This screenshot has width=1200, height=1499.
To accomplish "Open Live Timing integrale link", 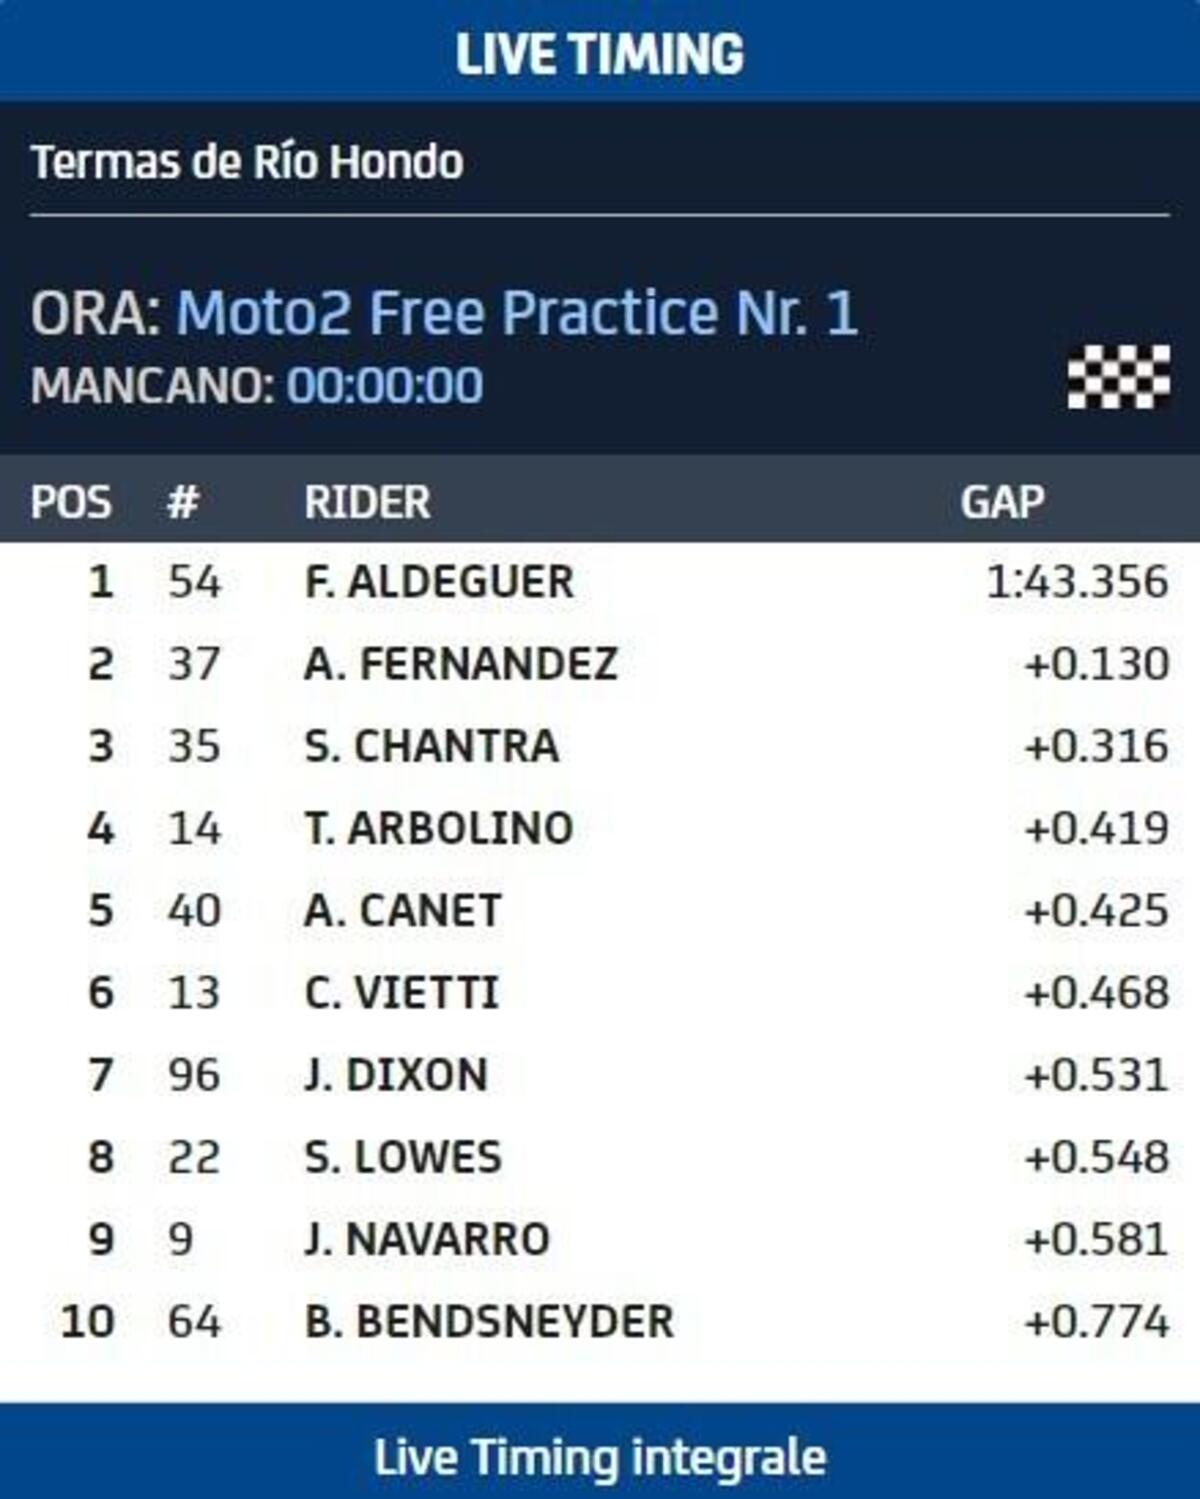I will [600, 1456].
